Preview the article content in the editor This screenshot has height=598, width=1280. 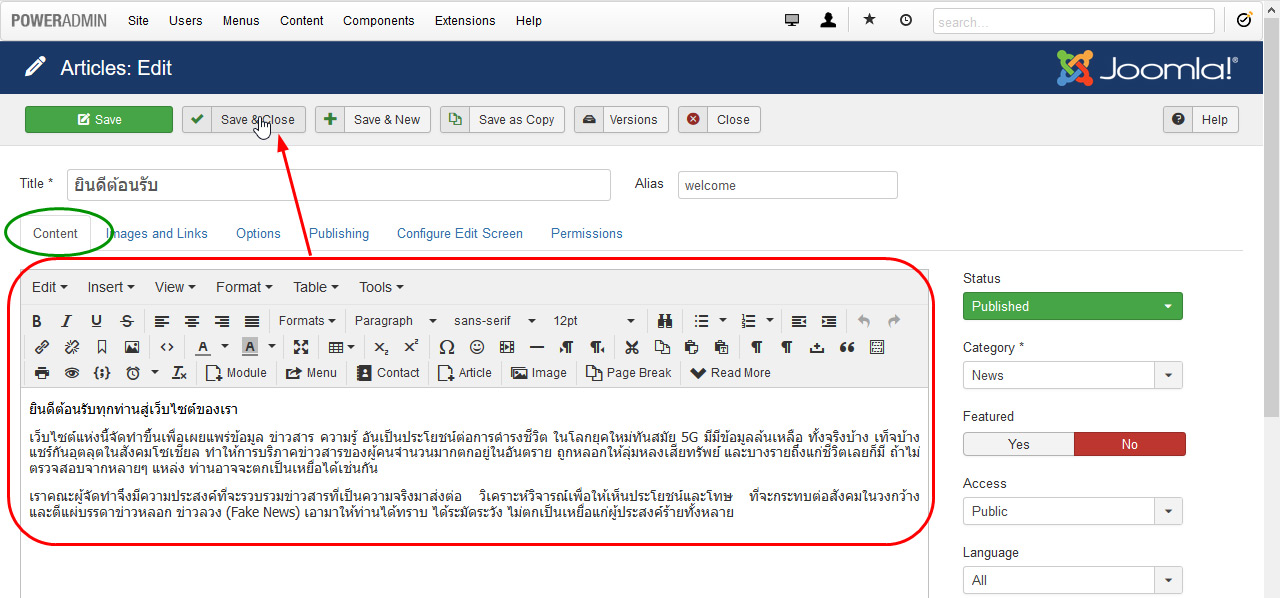pos(70,372)
